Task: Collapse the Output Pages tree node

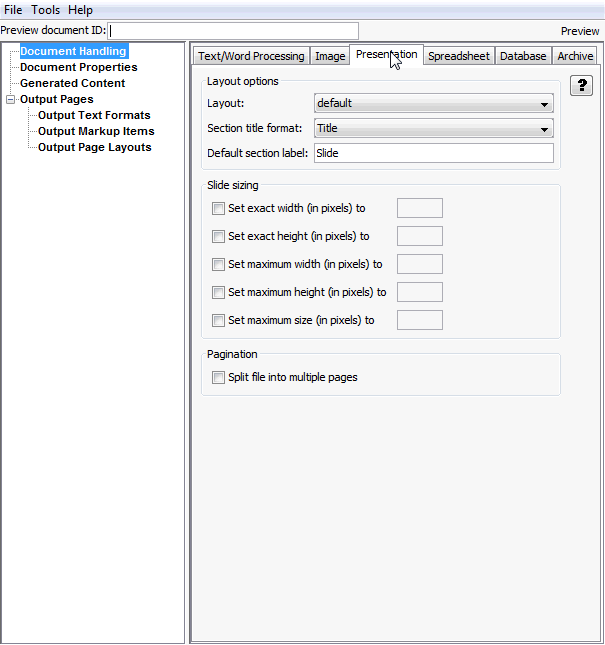Action: tap(11, 100)
